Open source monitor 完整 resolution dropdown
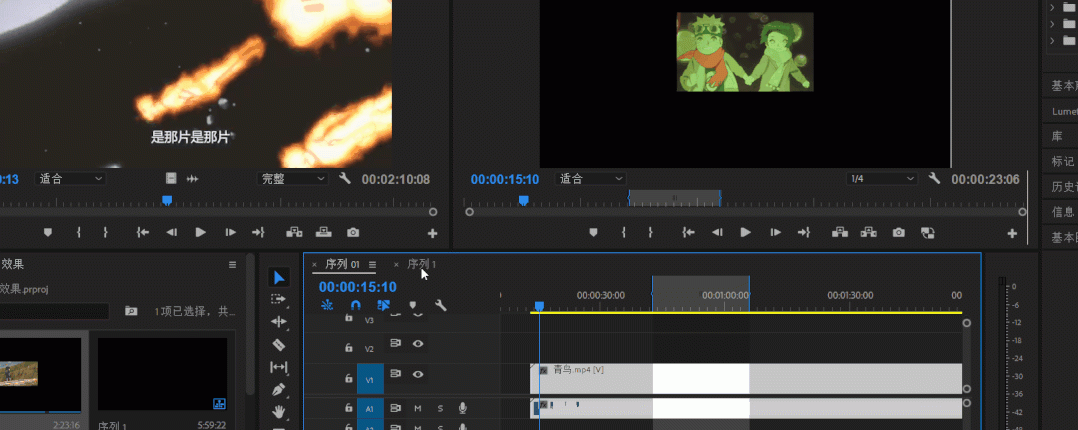The image size is (1078, 430). 292,179
